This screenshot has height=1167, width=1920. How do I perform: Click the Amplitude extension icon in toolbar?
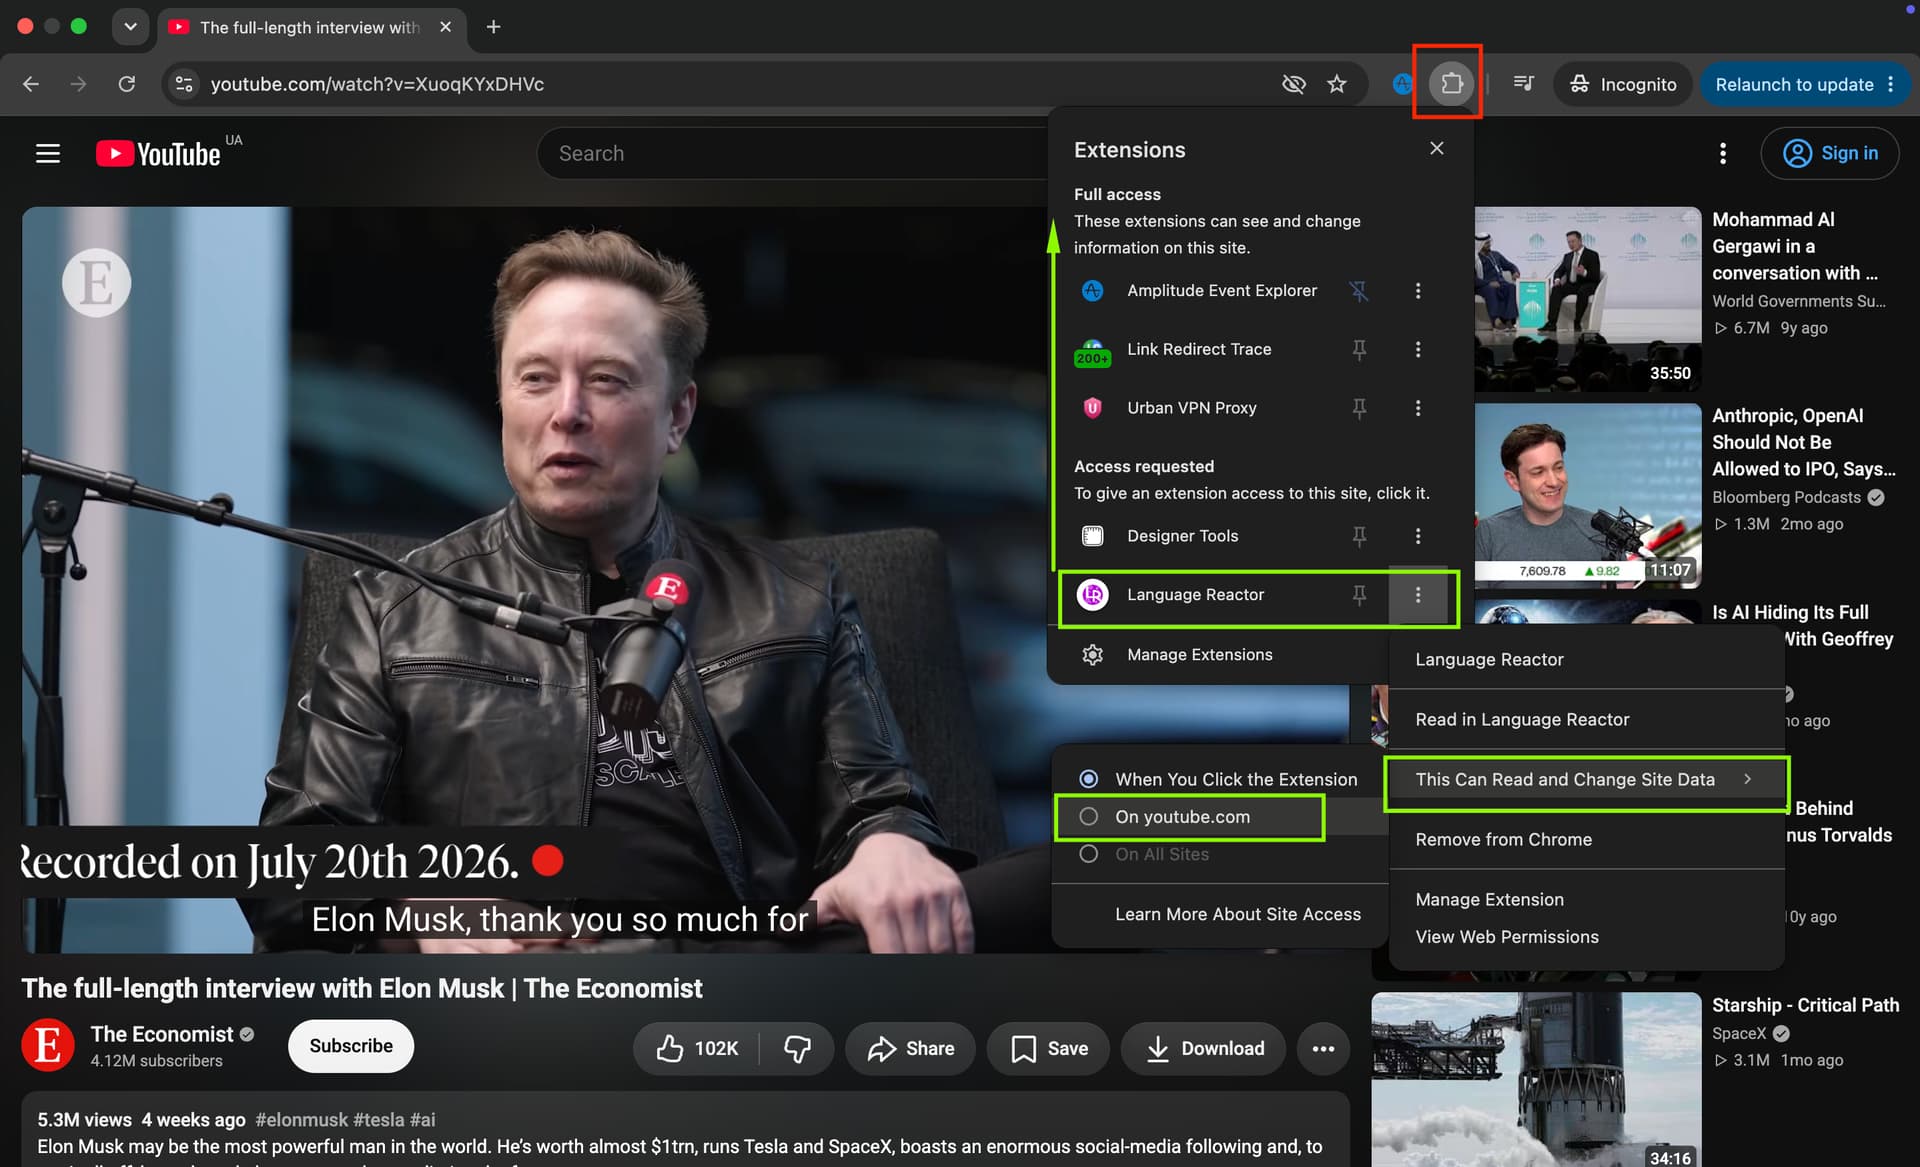click(1402, 84)
